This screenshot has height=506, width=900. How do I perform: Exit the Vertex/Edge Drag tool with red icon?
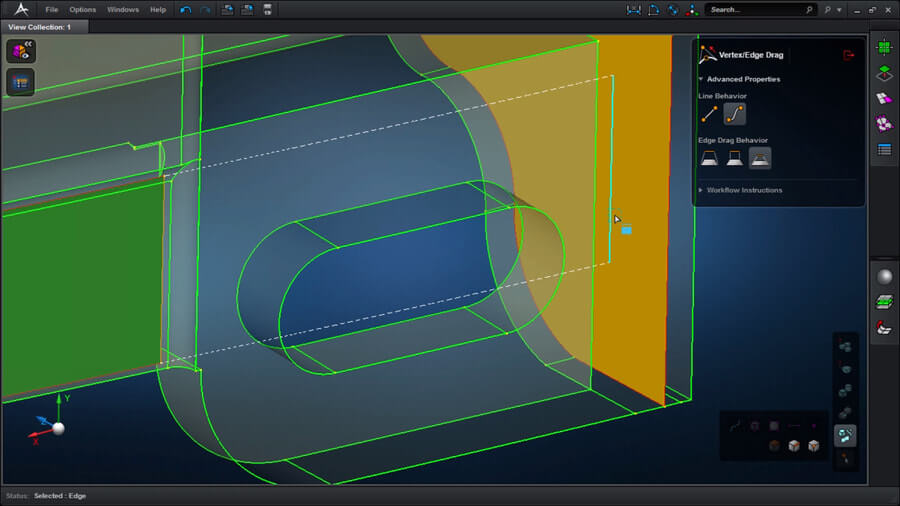pos(849,55)
